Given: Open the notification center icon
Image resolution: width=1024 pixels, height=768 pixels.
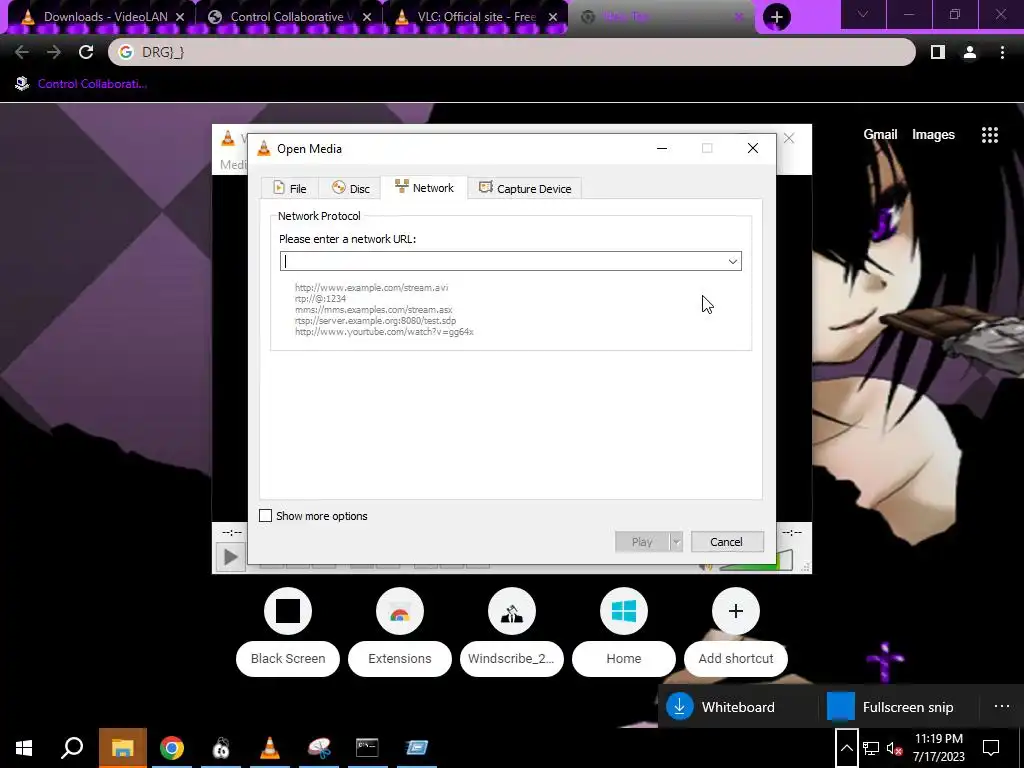Looking at the screenshot, I should (x=991, y=748).
